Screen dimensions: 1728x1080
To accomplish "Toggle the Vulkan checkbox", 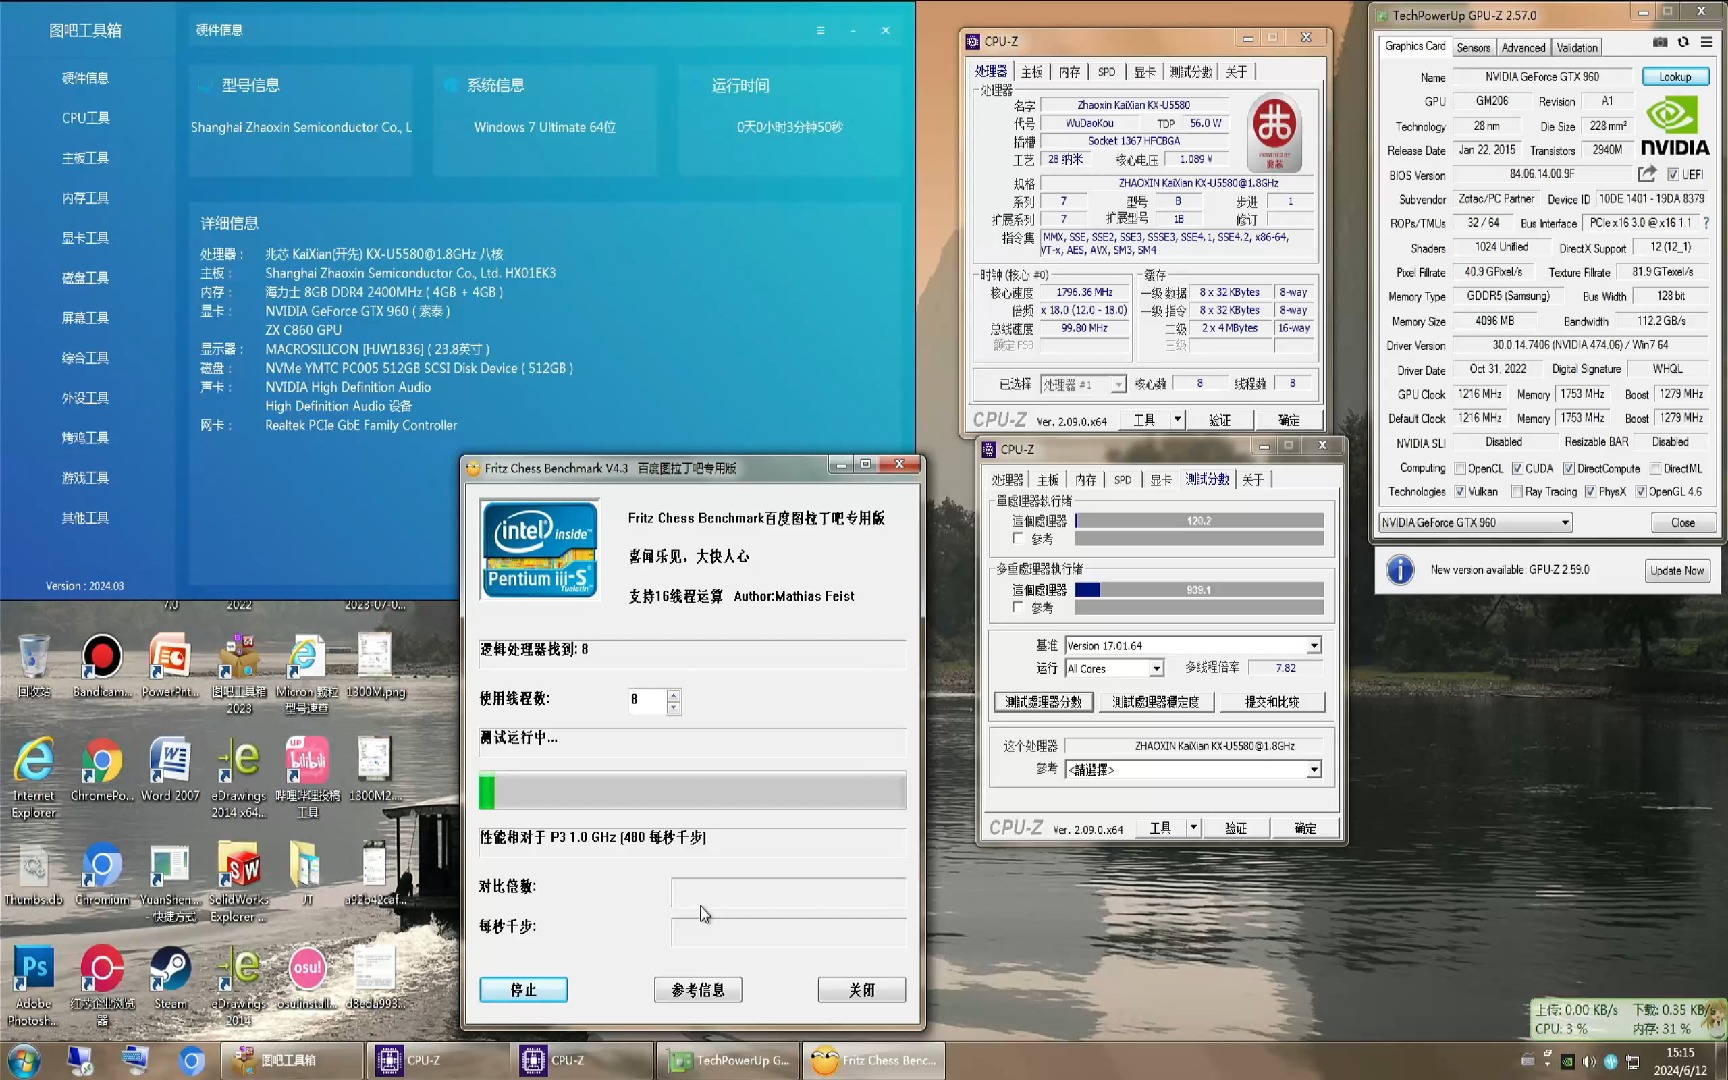I will [1460, 491].
